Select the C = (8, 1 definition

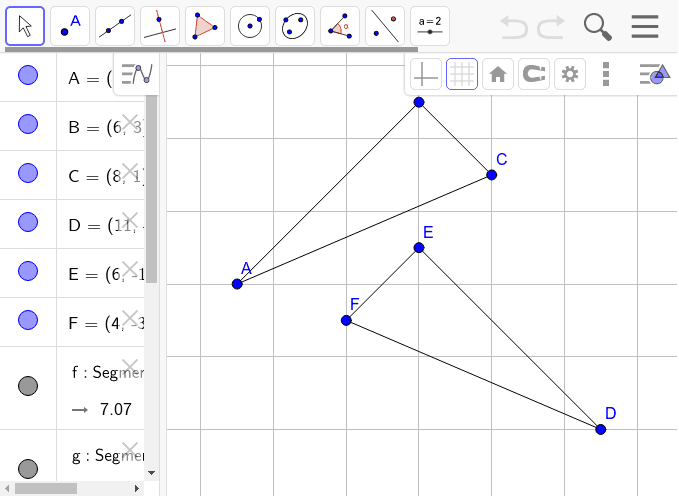click(x=106, y=176)
